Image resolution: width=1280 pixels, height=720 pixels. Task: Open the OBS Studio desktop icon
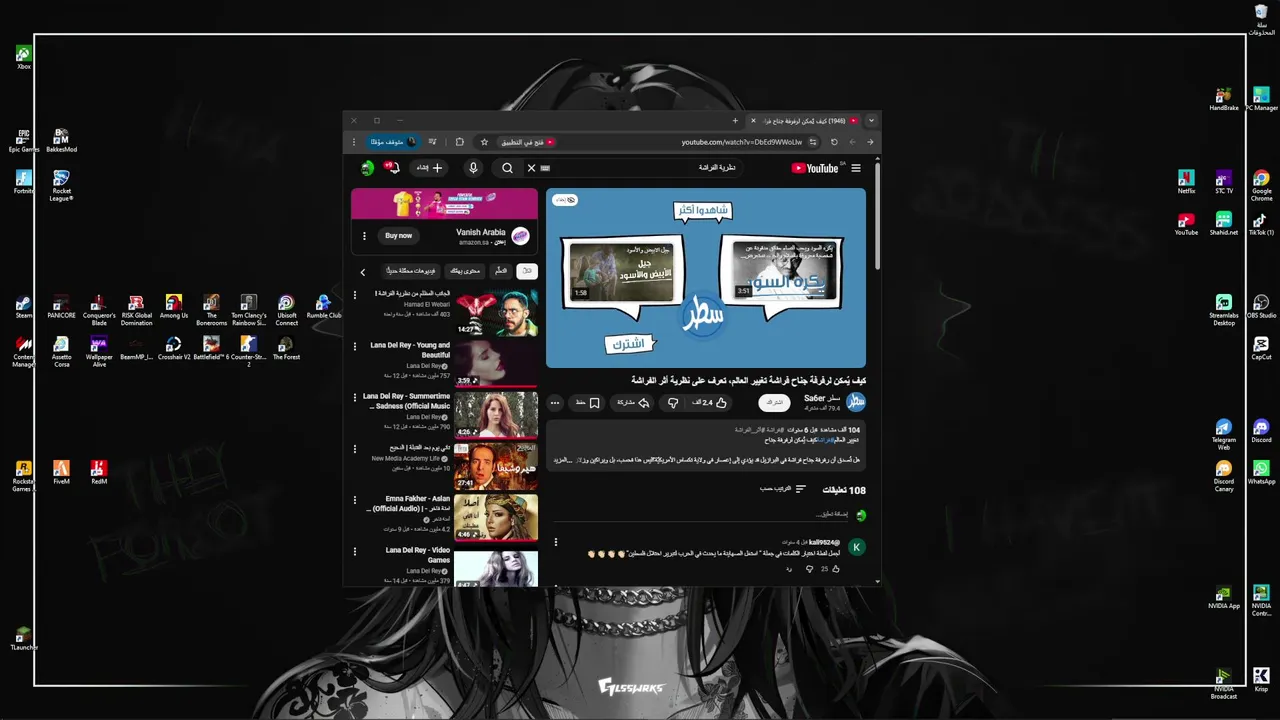pos(1261,307)
